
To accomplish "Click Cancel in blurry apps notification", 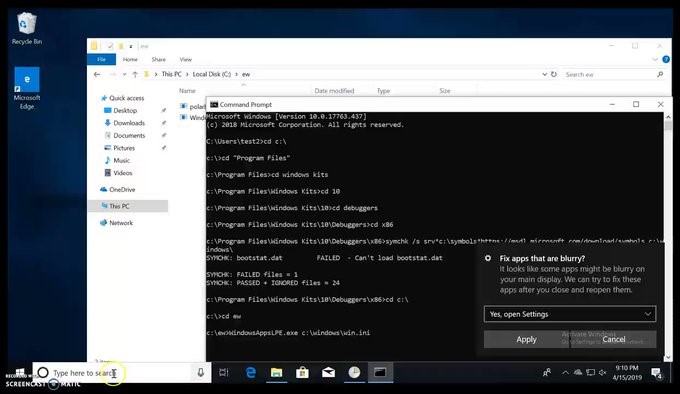I will tap(614, 339).
